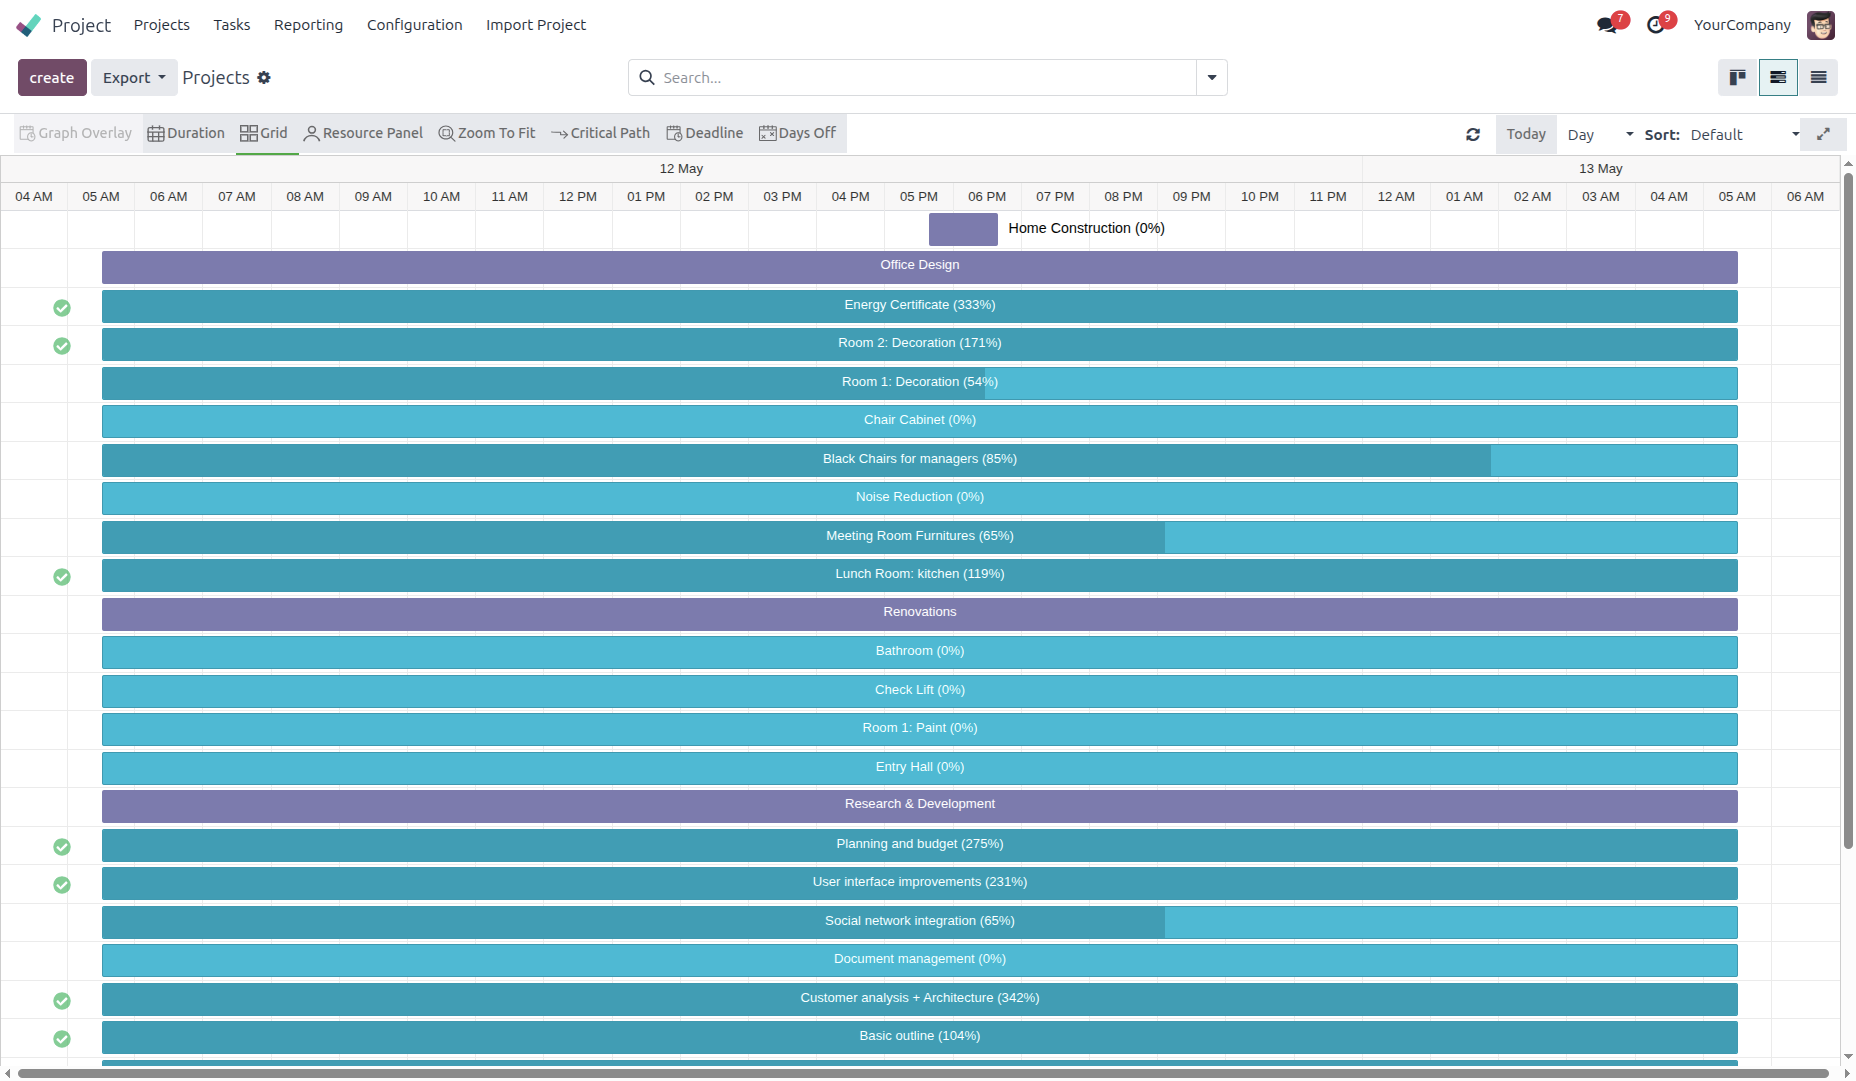Screen dimensions: 1856x1081
Task: Open the Reporting menu
Action: coord(308,25)
